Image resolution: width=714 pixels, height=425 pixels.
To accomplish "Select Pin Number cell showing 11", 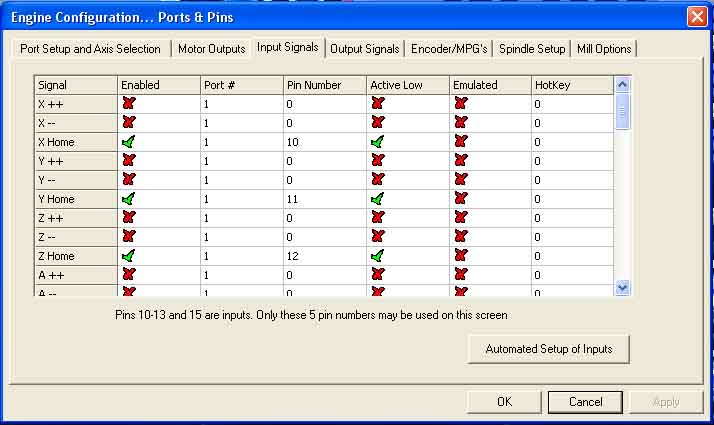I will tap(325, 199).
